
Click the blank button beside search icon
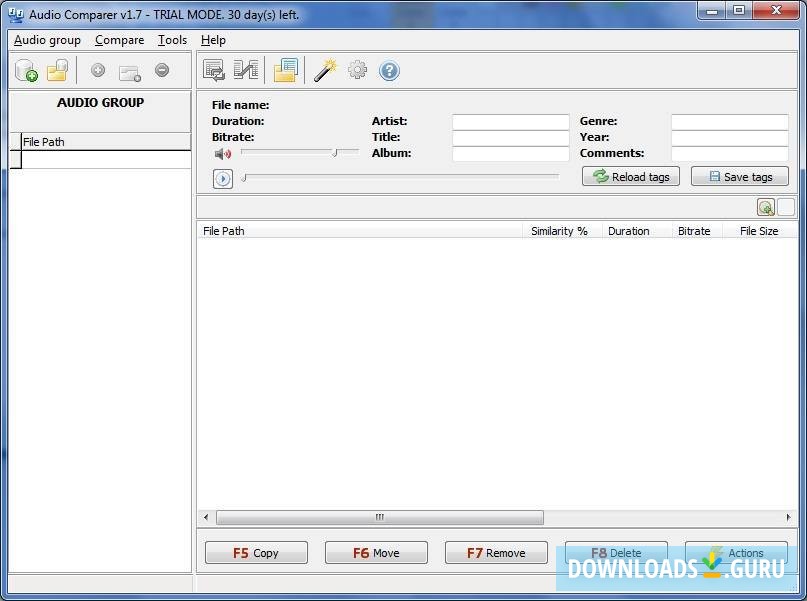[x=785, y=207]
